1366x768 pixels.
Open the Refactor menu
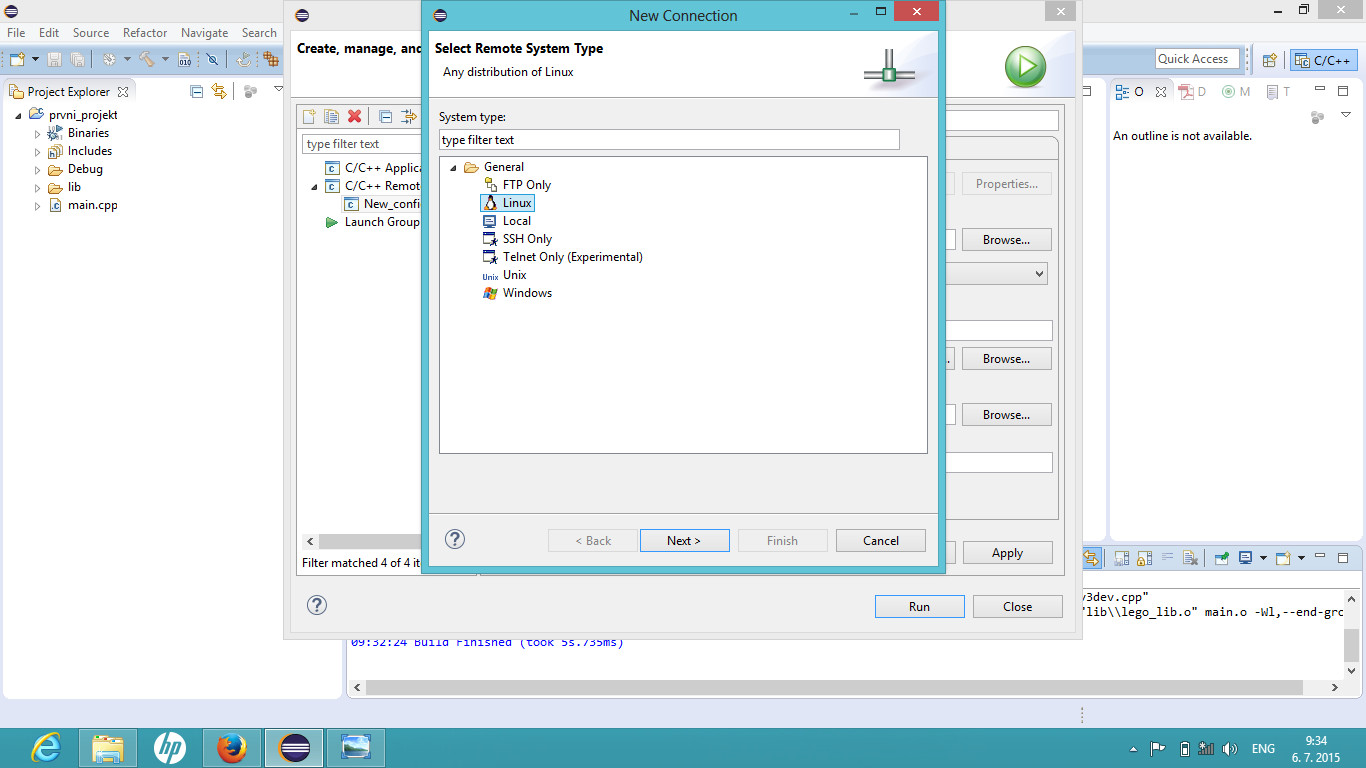coord(145,33)
